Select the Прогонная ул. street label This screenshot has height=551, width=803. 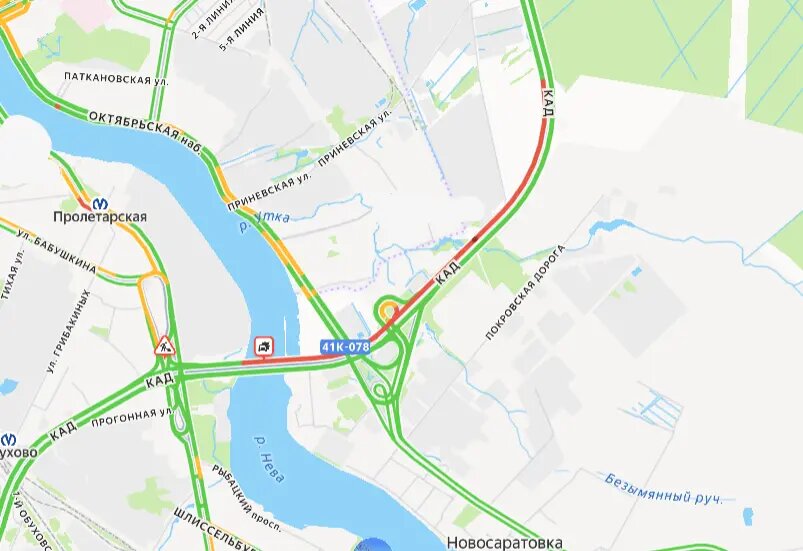(x=133, y=417)
